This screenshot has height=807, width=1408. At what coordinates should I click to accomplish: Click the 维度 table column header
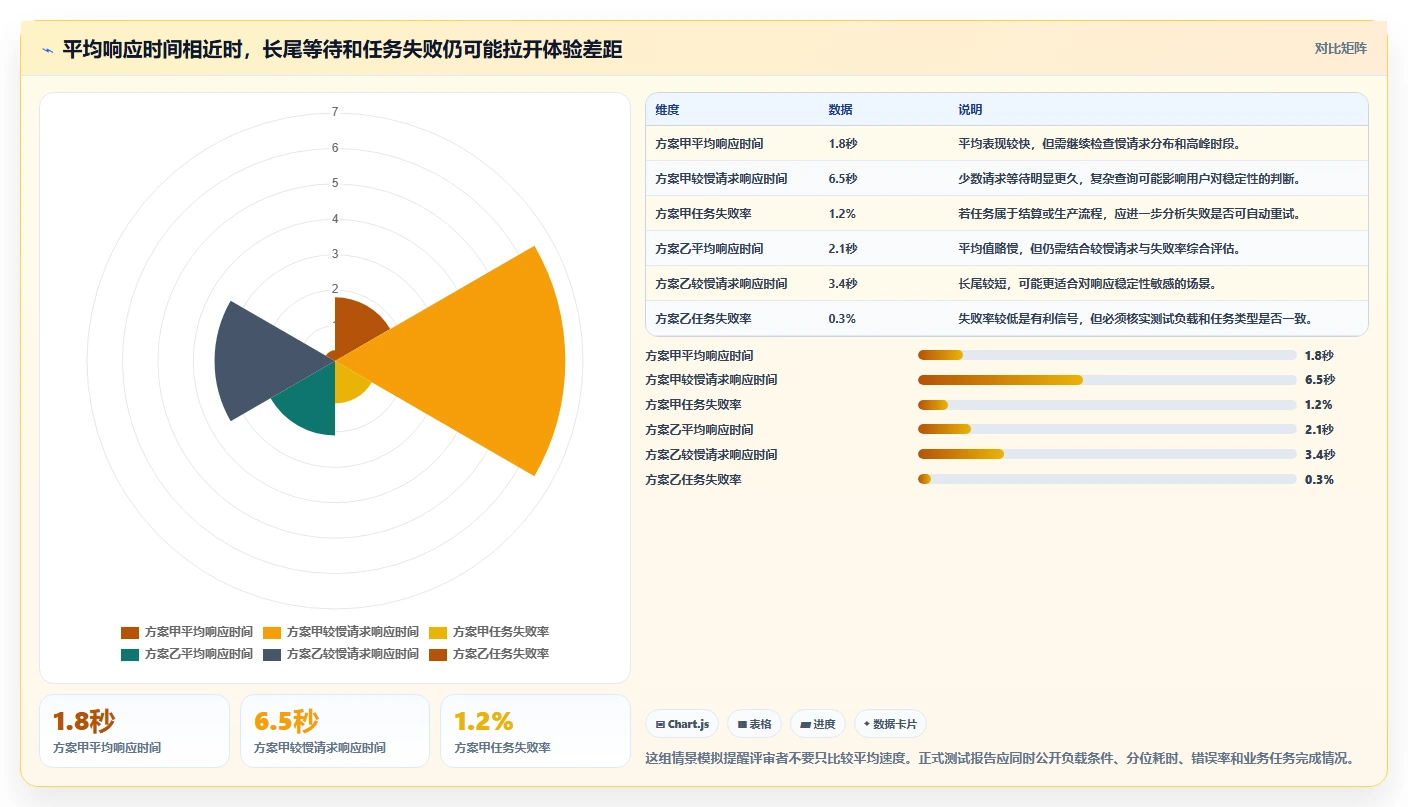click(x=667, y=110)
